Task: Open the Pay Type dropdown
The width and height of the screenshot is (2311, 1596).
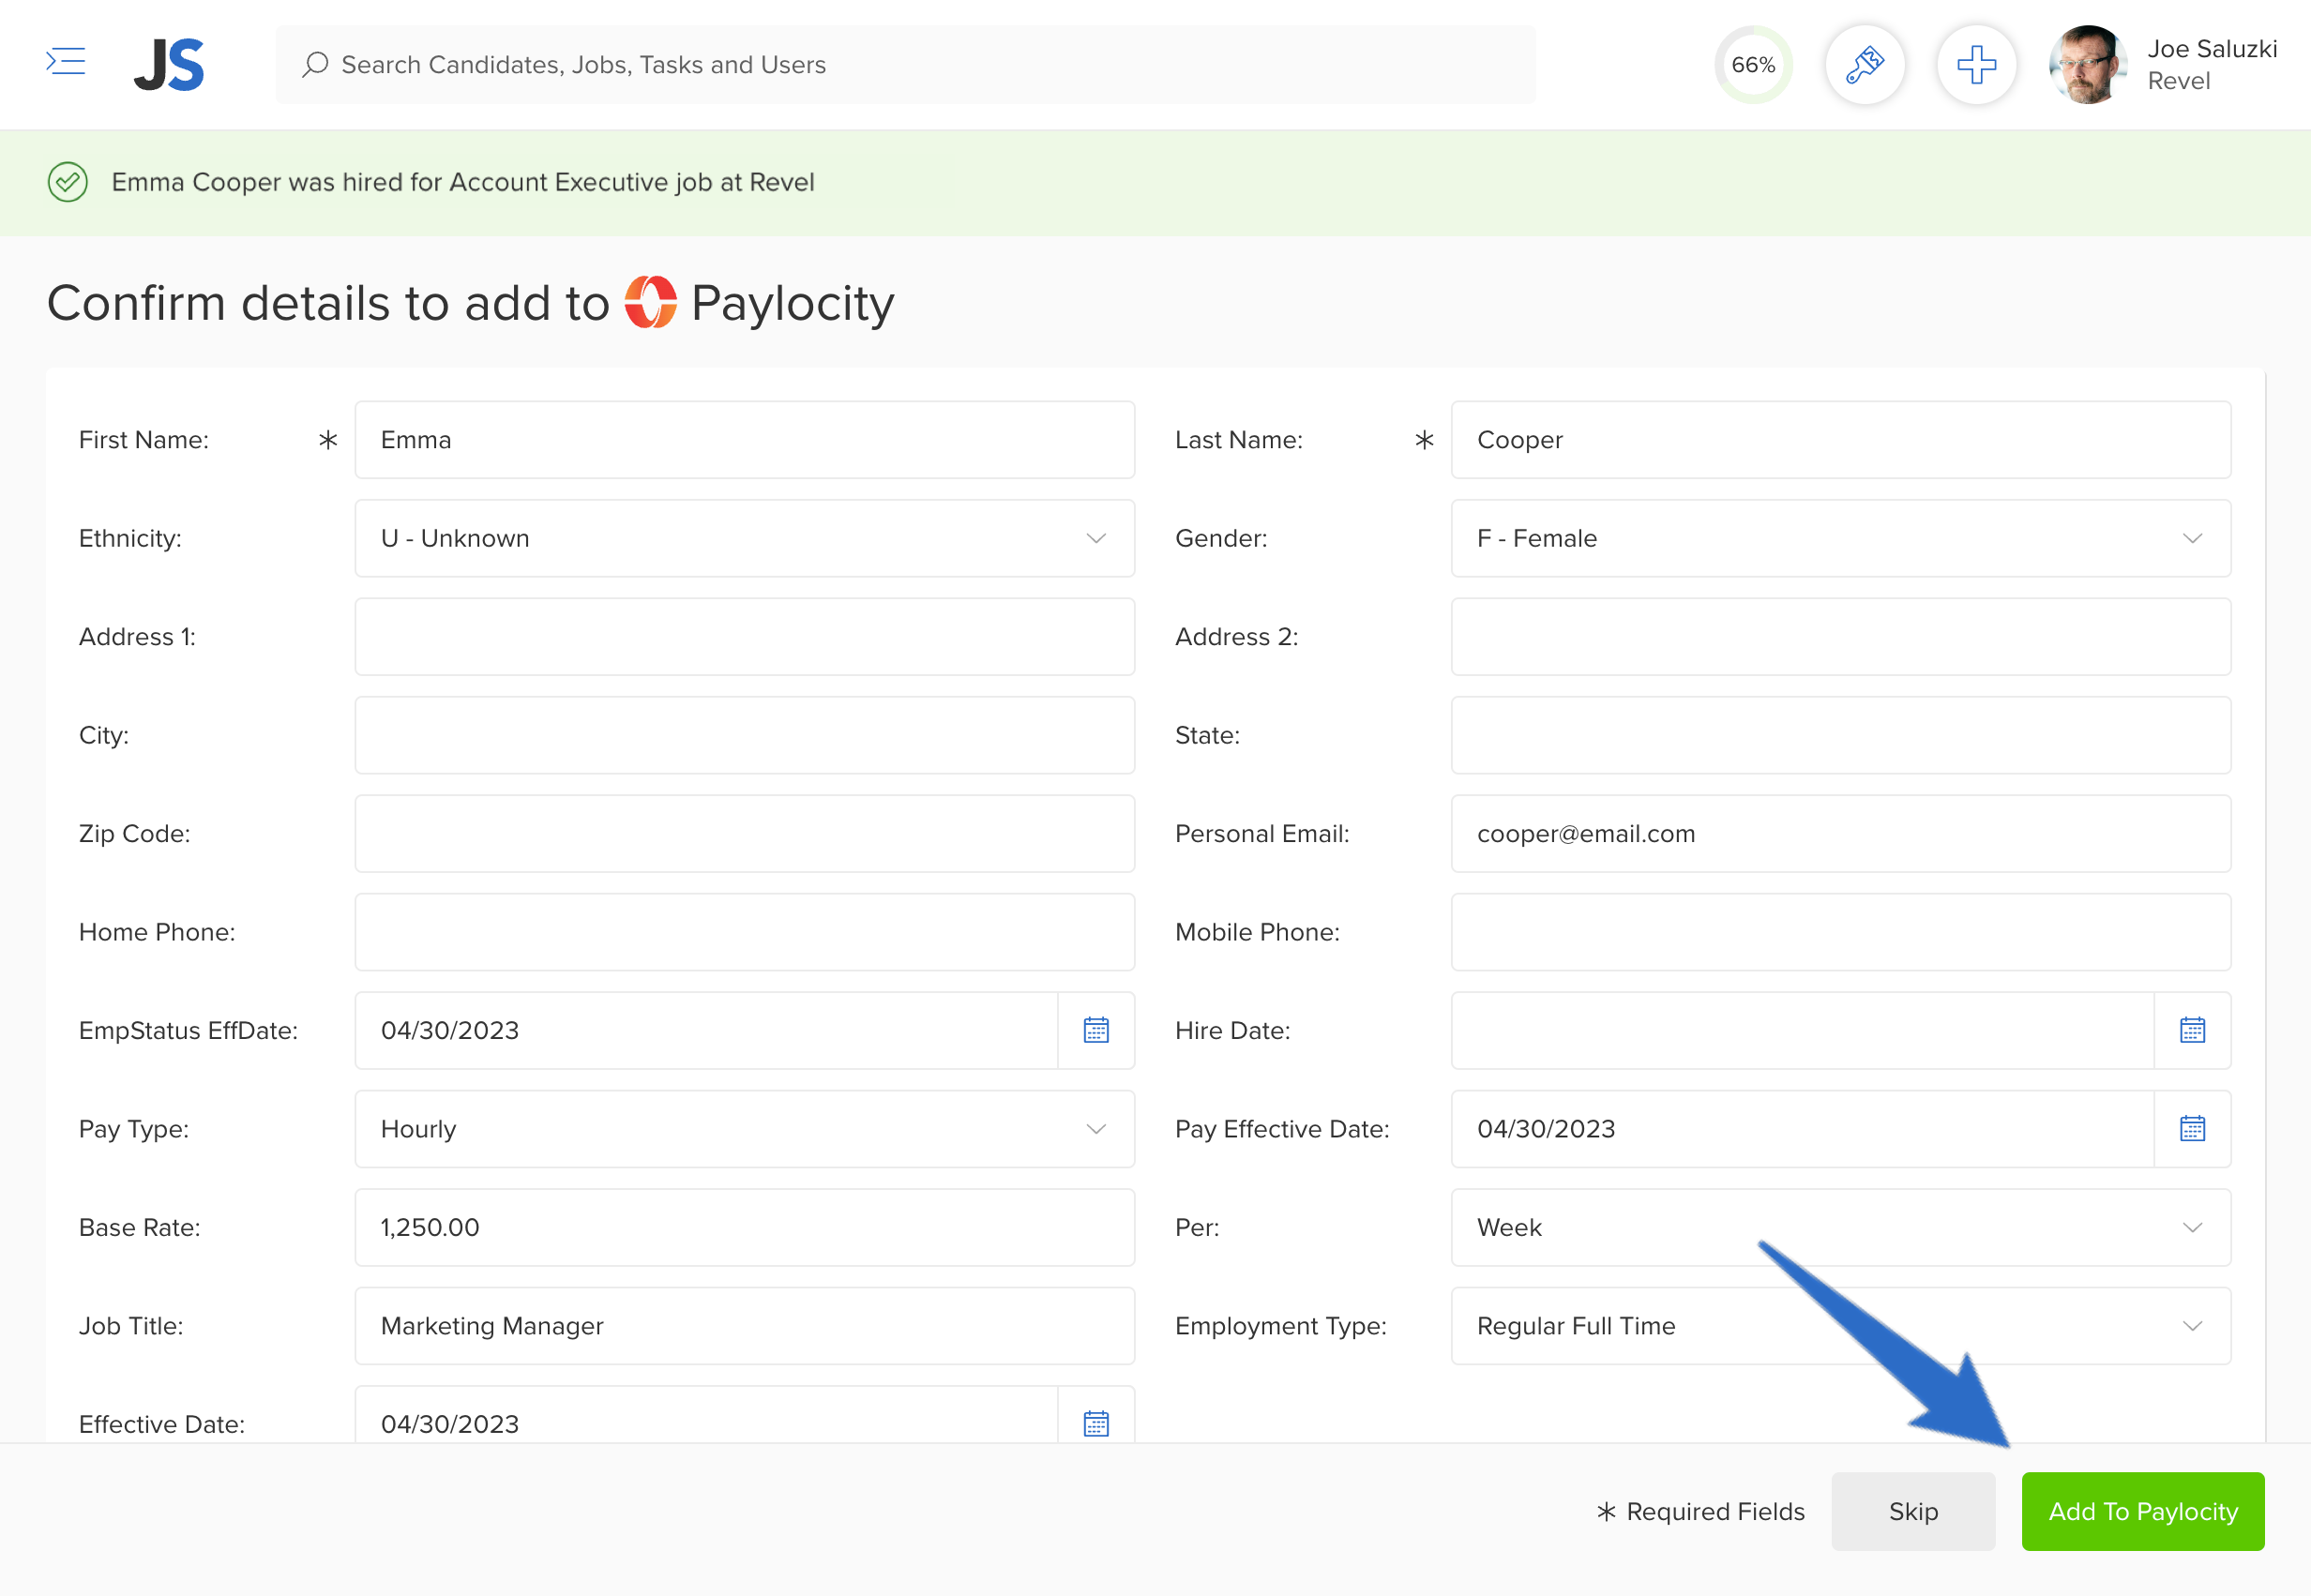Action: [745, 1129]
